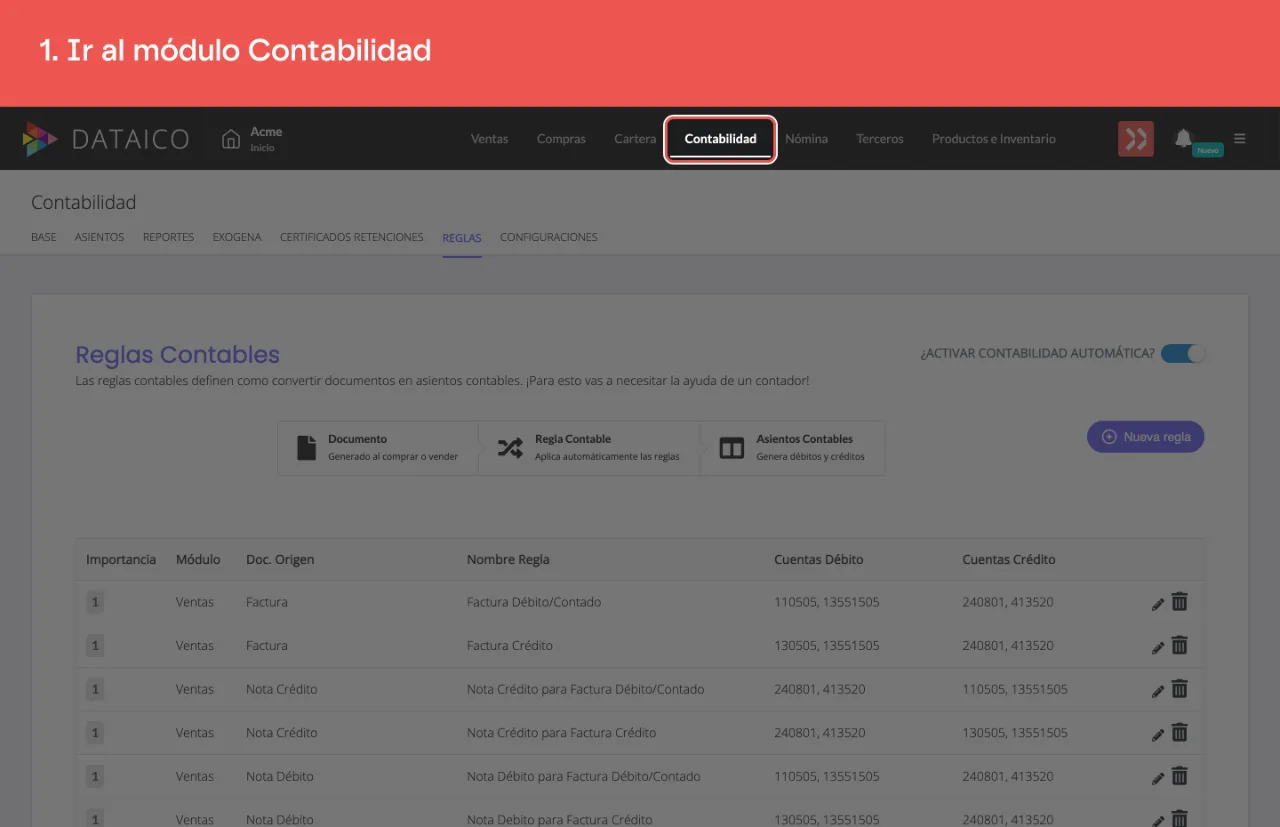
Task: Click the Dataico logo in the header
Action: point(106,139)
